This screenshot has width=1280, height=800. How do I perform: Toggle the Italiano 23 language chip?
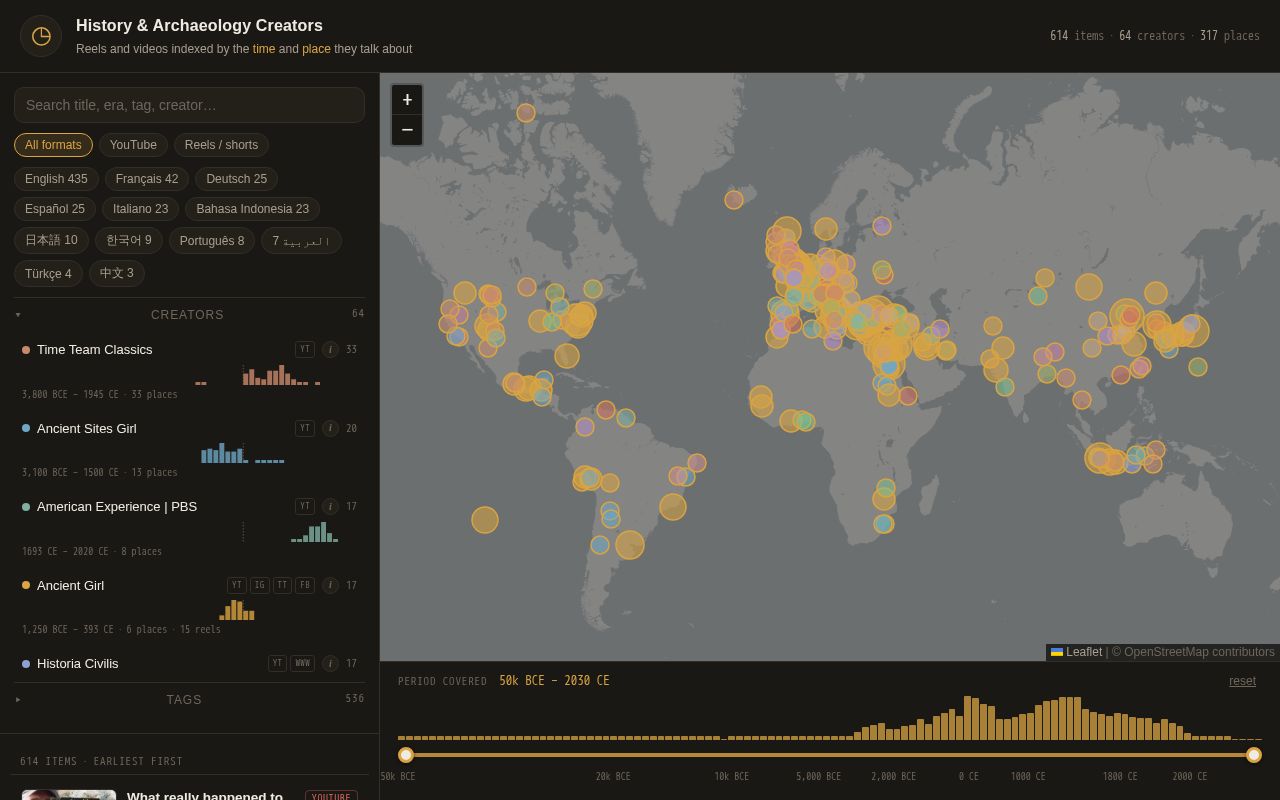click(140, 209)
